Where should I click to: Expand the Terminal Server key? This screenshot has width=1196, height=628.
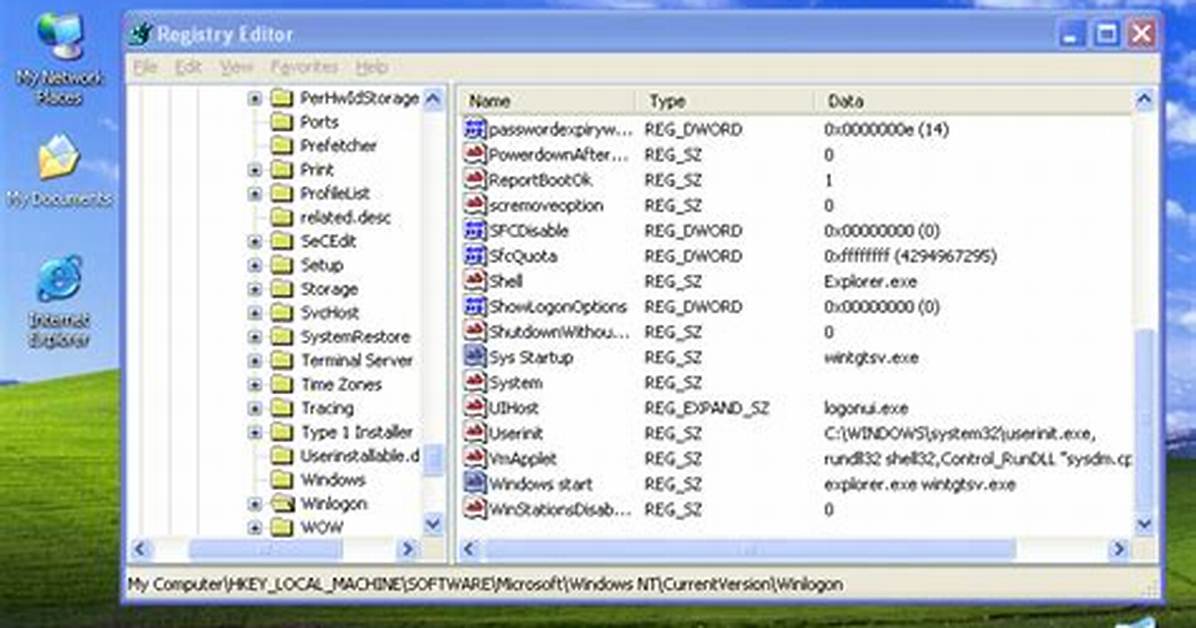pyautogui.click(x=255, y=361)
